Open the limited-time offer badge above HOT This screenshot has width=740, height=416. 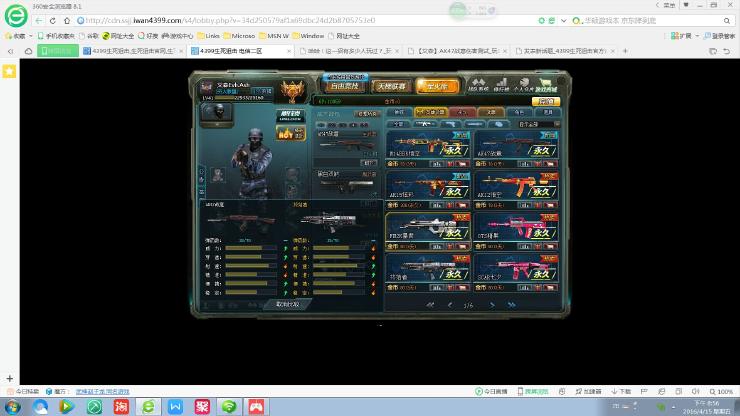pyautogui.click(x=290, y=116)
